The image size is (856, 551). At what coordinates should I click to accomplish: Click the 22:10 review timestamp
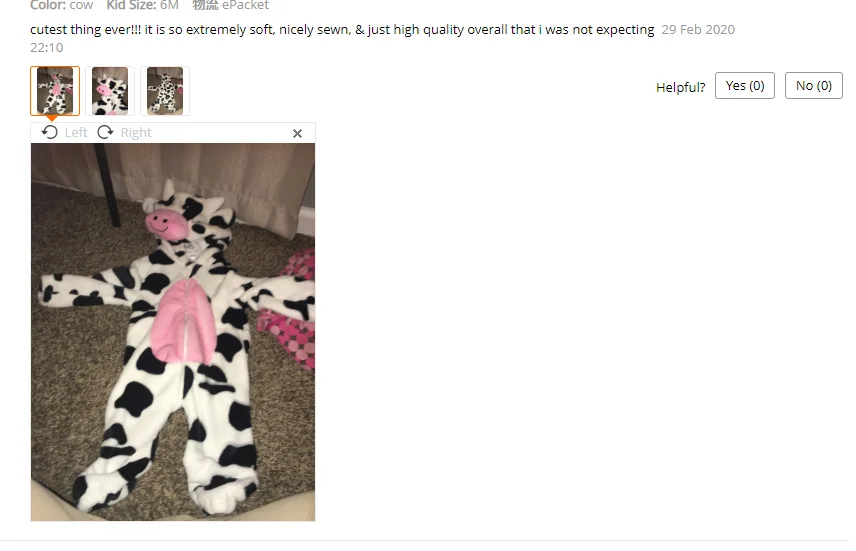click(x=46, y=48)
